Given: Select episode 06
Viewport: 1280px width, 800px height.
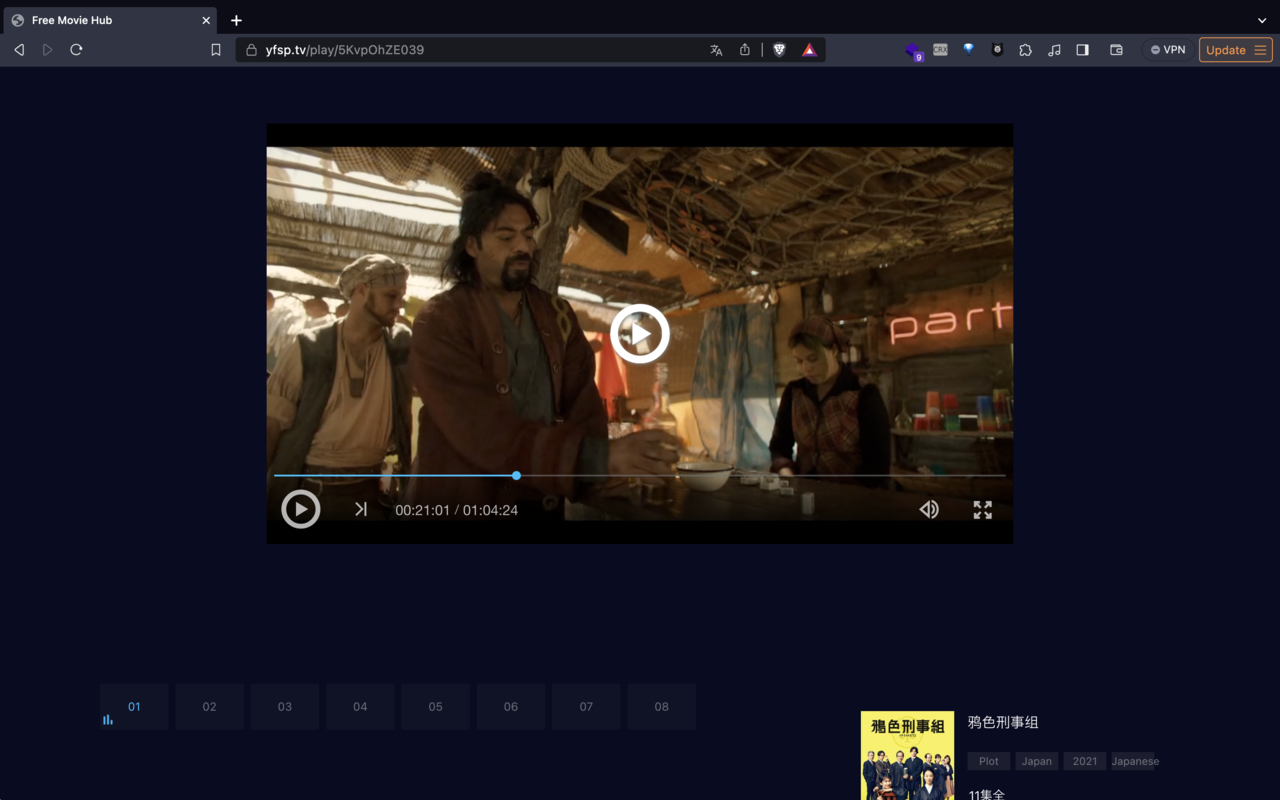Looking at the screenshot, I should click(x=511, y=707).
